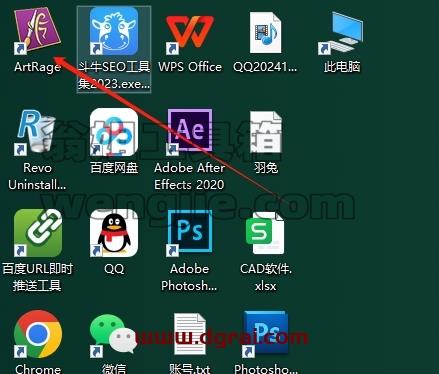Click the 百度URL即时推送工具 shortcut
439x374 pixels.
[38, 233]
